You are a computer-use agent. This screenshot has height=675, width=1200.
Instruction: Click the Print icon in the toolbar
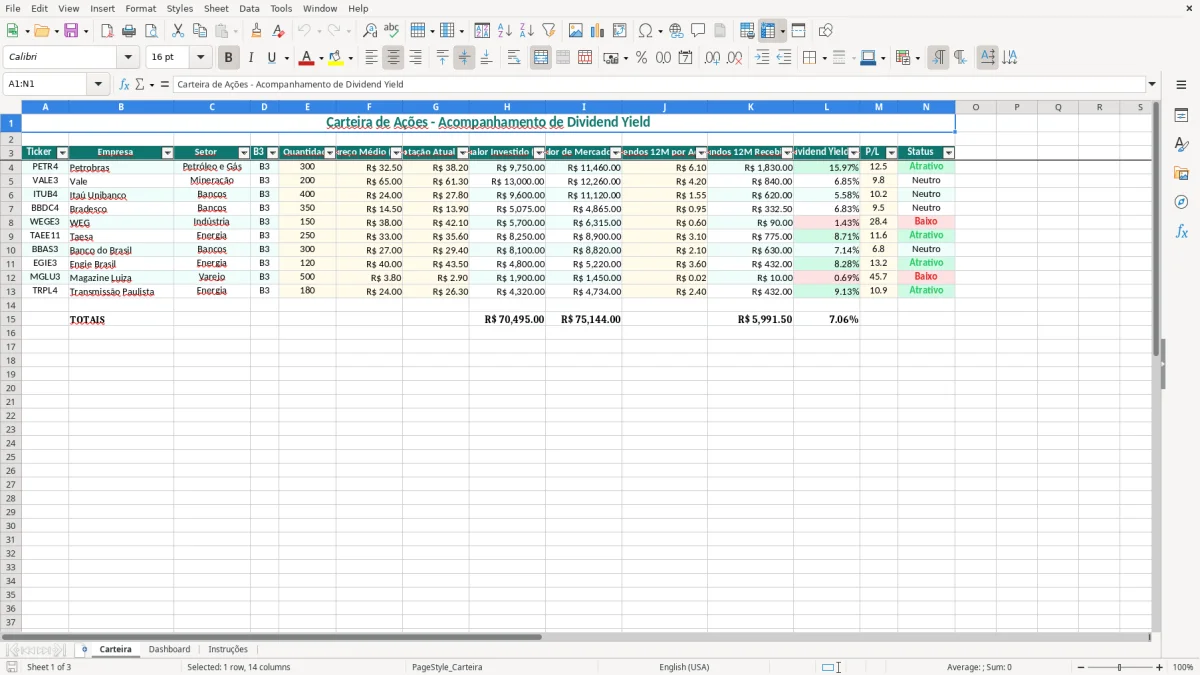coord(128,31)
